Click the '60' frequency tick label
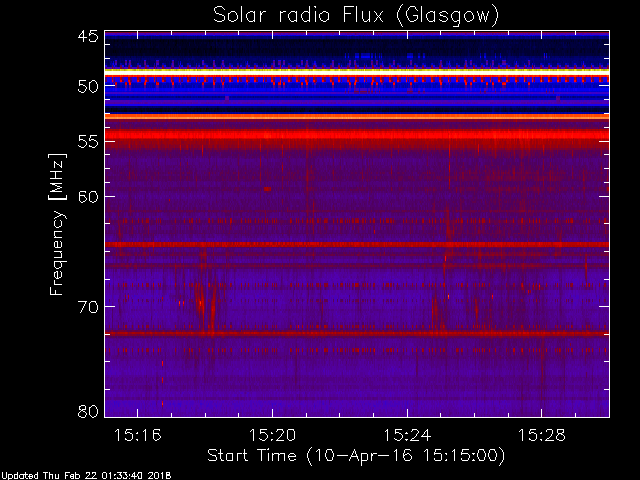640x480 pixels. tap(88, 197)
